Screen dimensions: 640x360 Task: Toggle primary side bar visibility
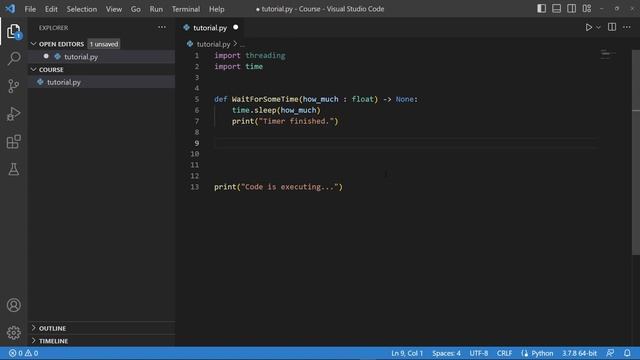(x=541, y=9)
